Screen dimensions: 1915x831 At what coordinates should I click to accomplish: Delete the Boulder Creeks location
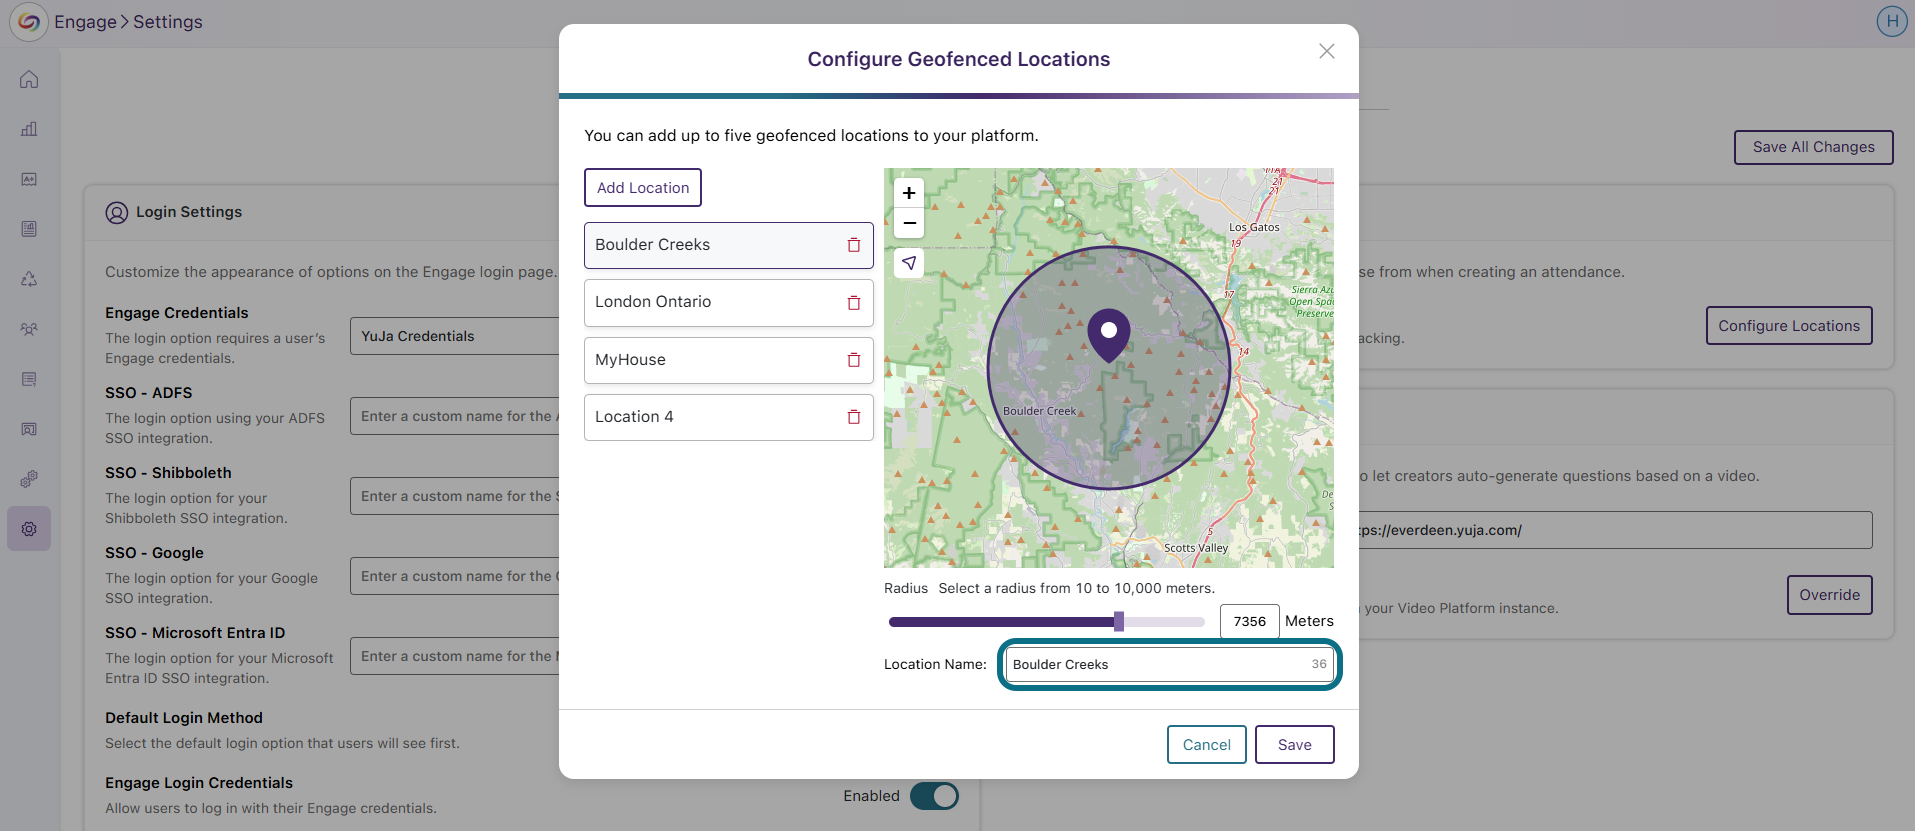click(x=854, y=245)
